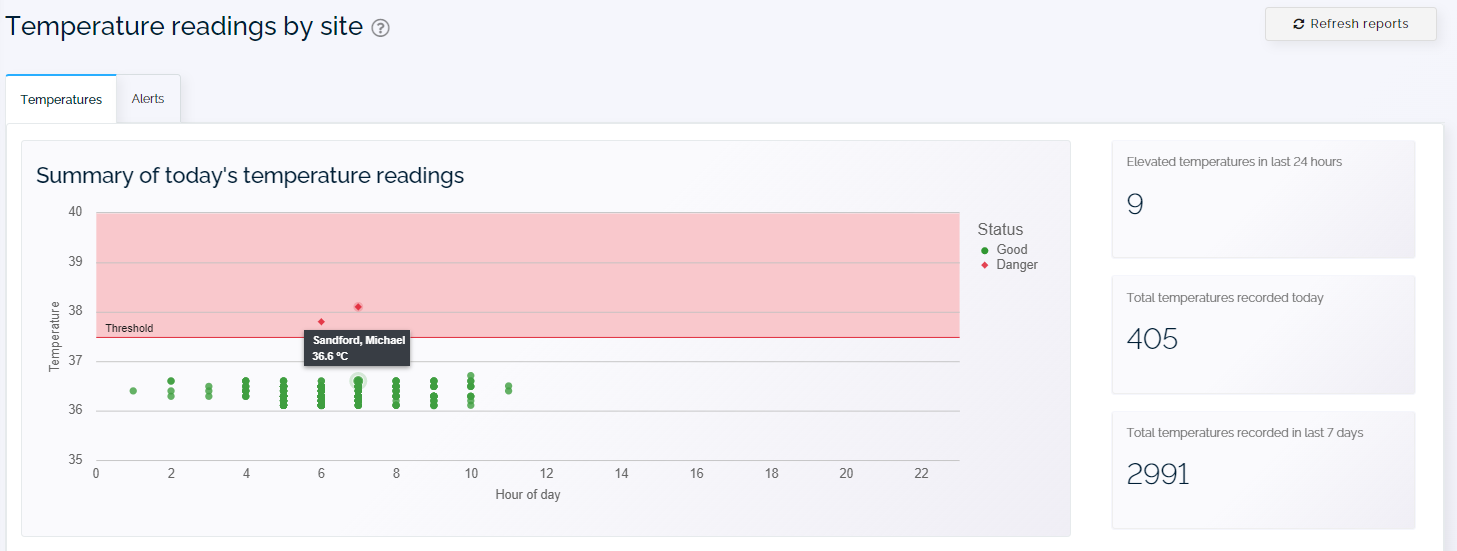Click the red danger point at hour 7
This screenshot has height=551, width=1457.
[x=358, y=307]
